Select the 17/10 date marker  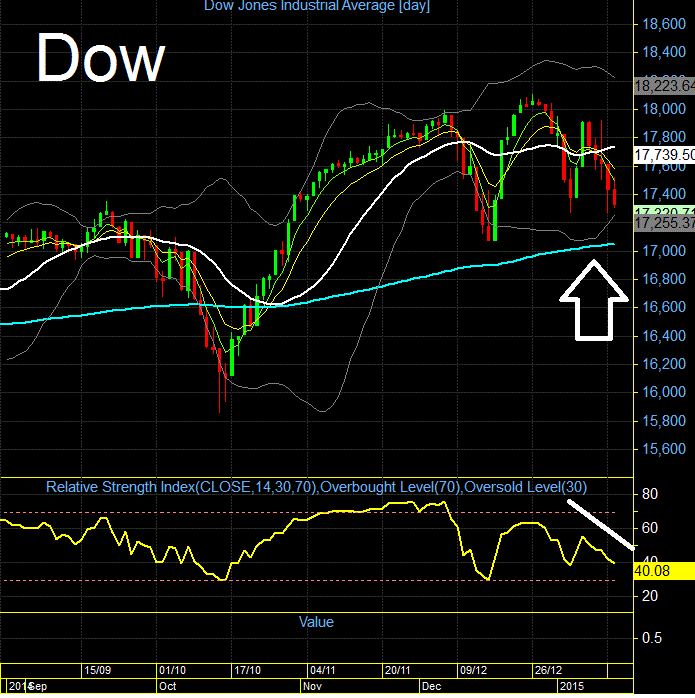pos(248,670)
